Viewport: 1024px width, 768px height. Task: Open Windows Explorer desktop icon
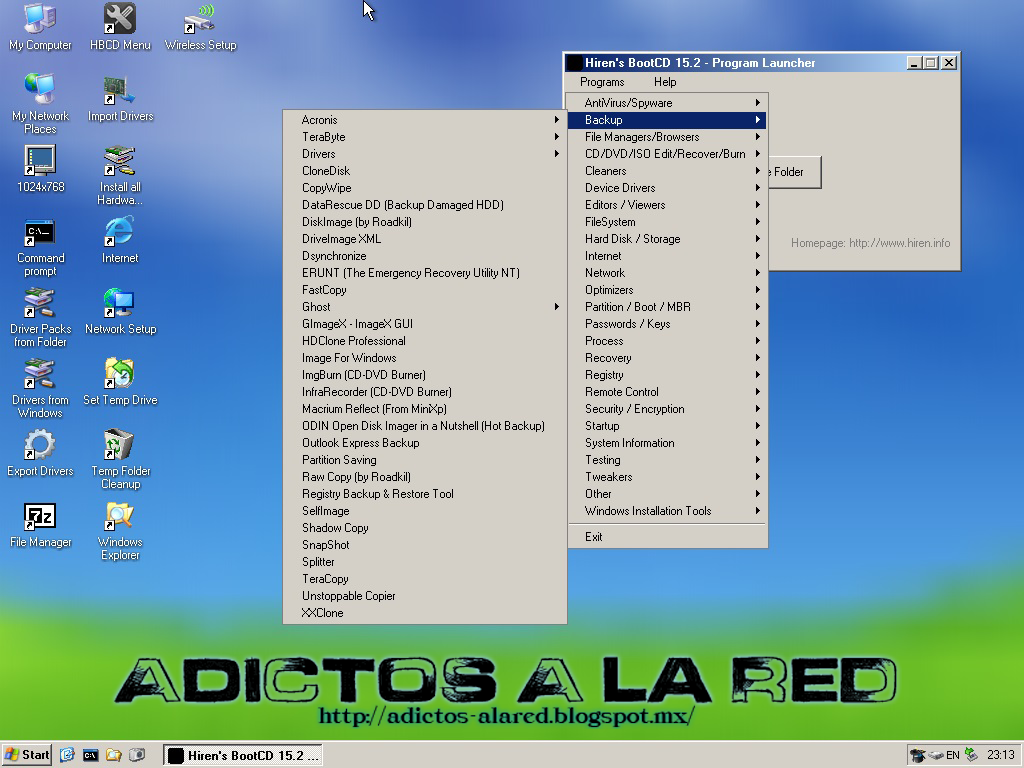(120, 532)
